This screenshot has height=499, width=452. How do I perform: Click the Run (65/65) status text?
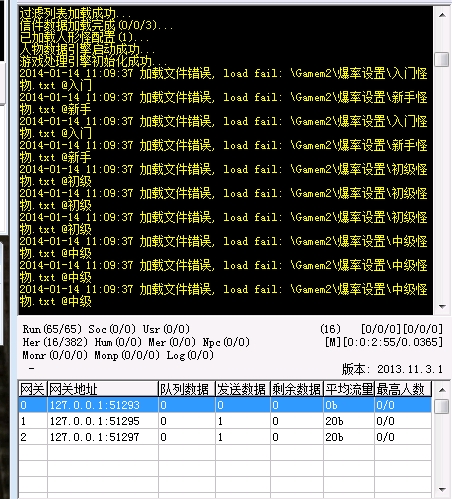click(x=52, y=329)
